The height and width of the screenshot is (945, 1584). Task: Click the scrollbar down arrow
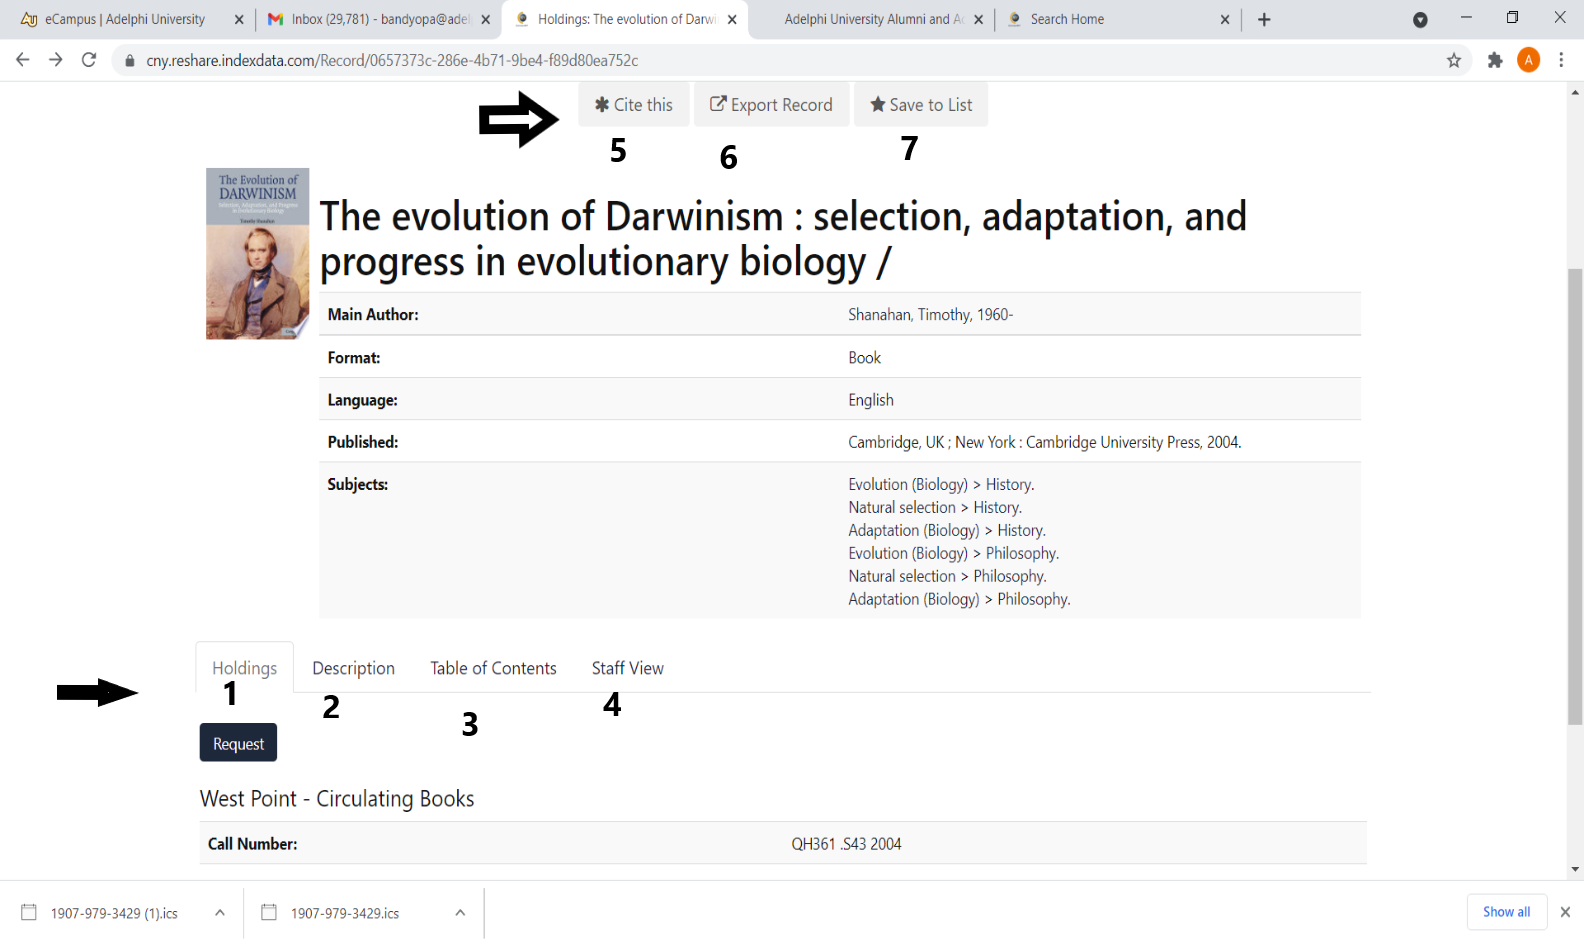pyautogui.click(x=1575, y=870)
